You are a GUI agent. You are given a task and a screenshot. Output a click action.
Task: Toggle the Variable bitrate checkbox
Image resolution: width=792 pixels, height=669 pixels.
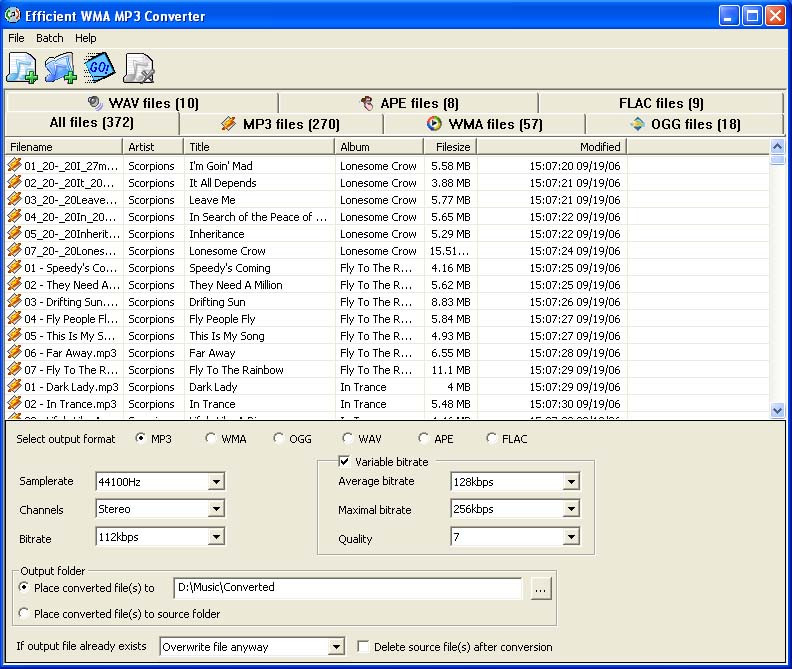click(x=344, y=461)
